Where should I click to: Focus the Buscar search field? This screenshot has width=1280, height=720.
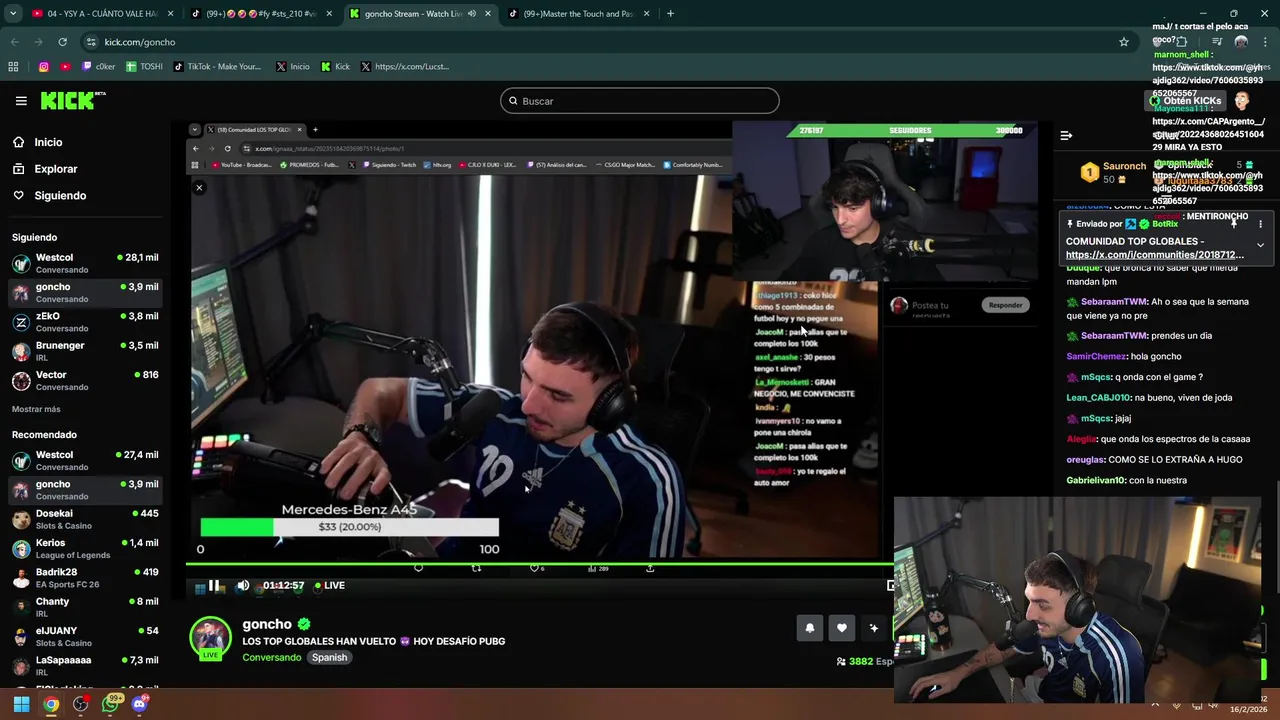click(640, 101)
